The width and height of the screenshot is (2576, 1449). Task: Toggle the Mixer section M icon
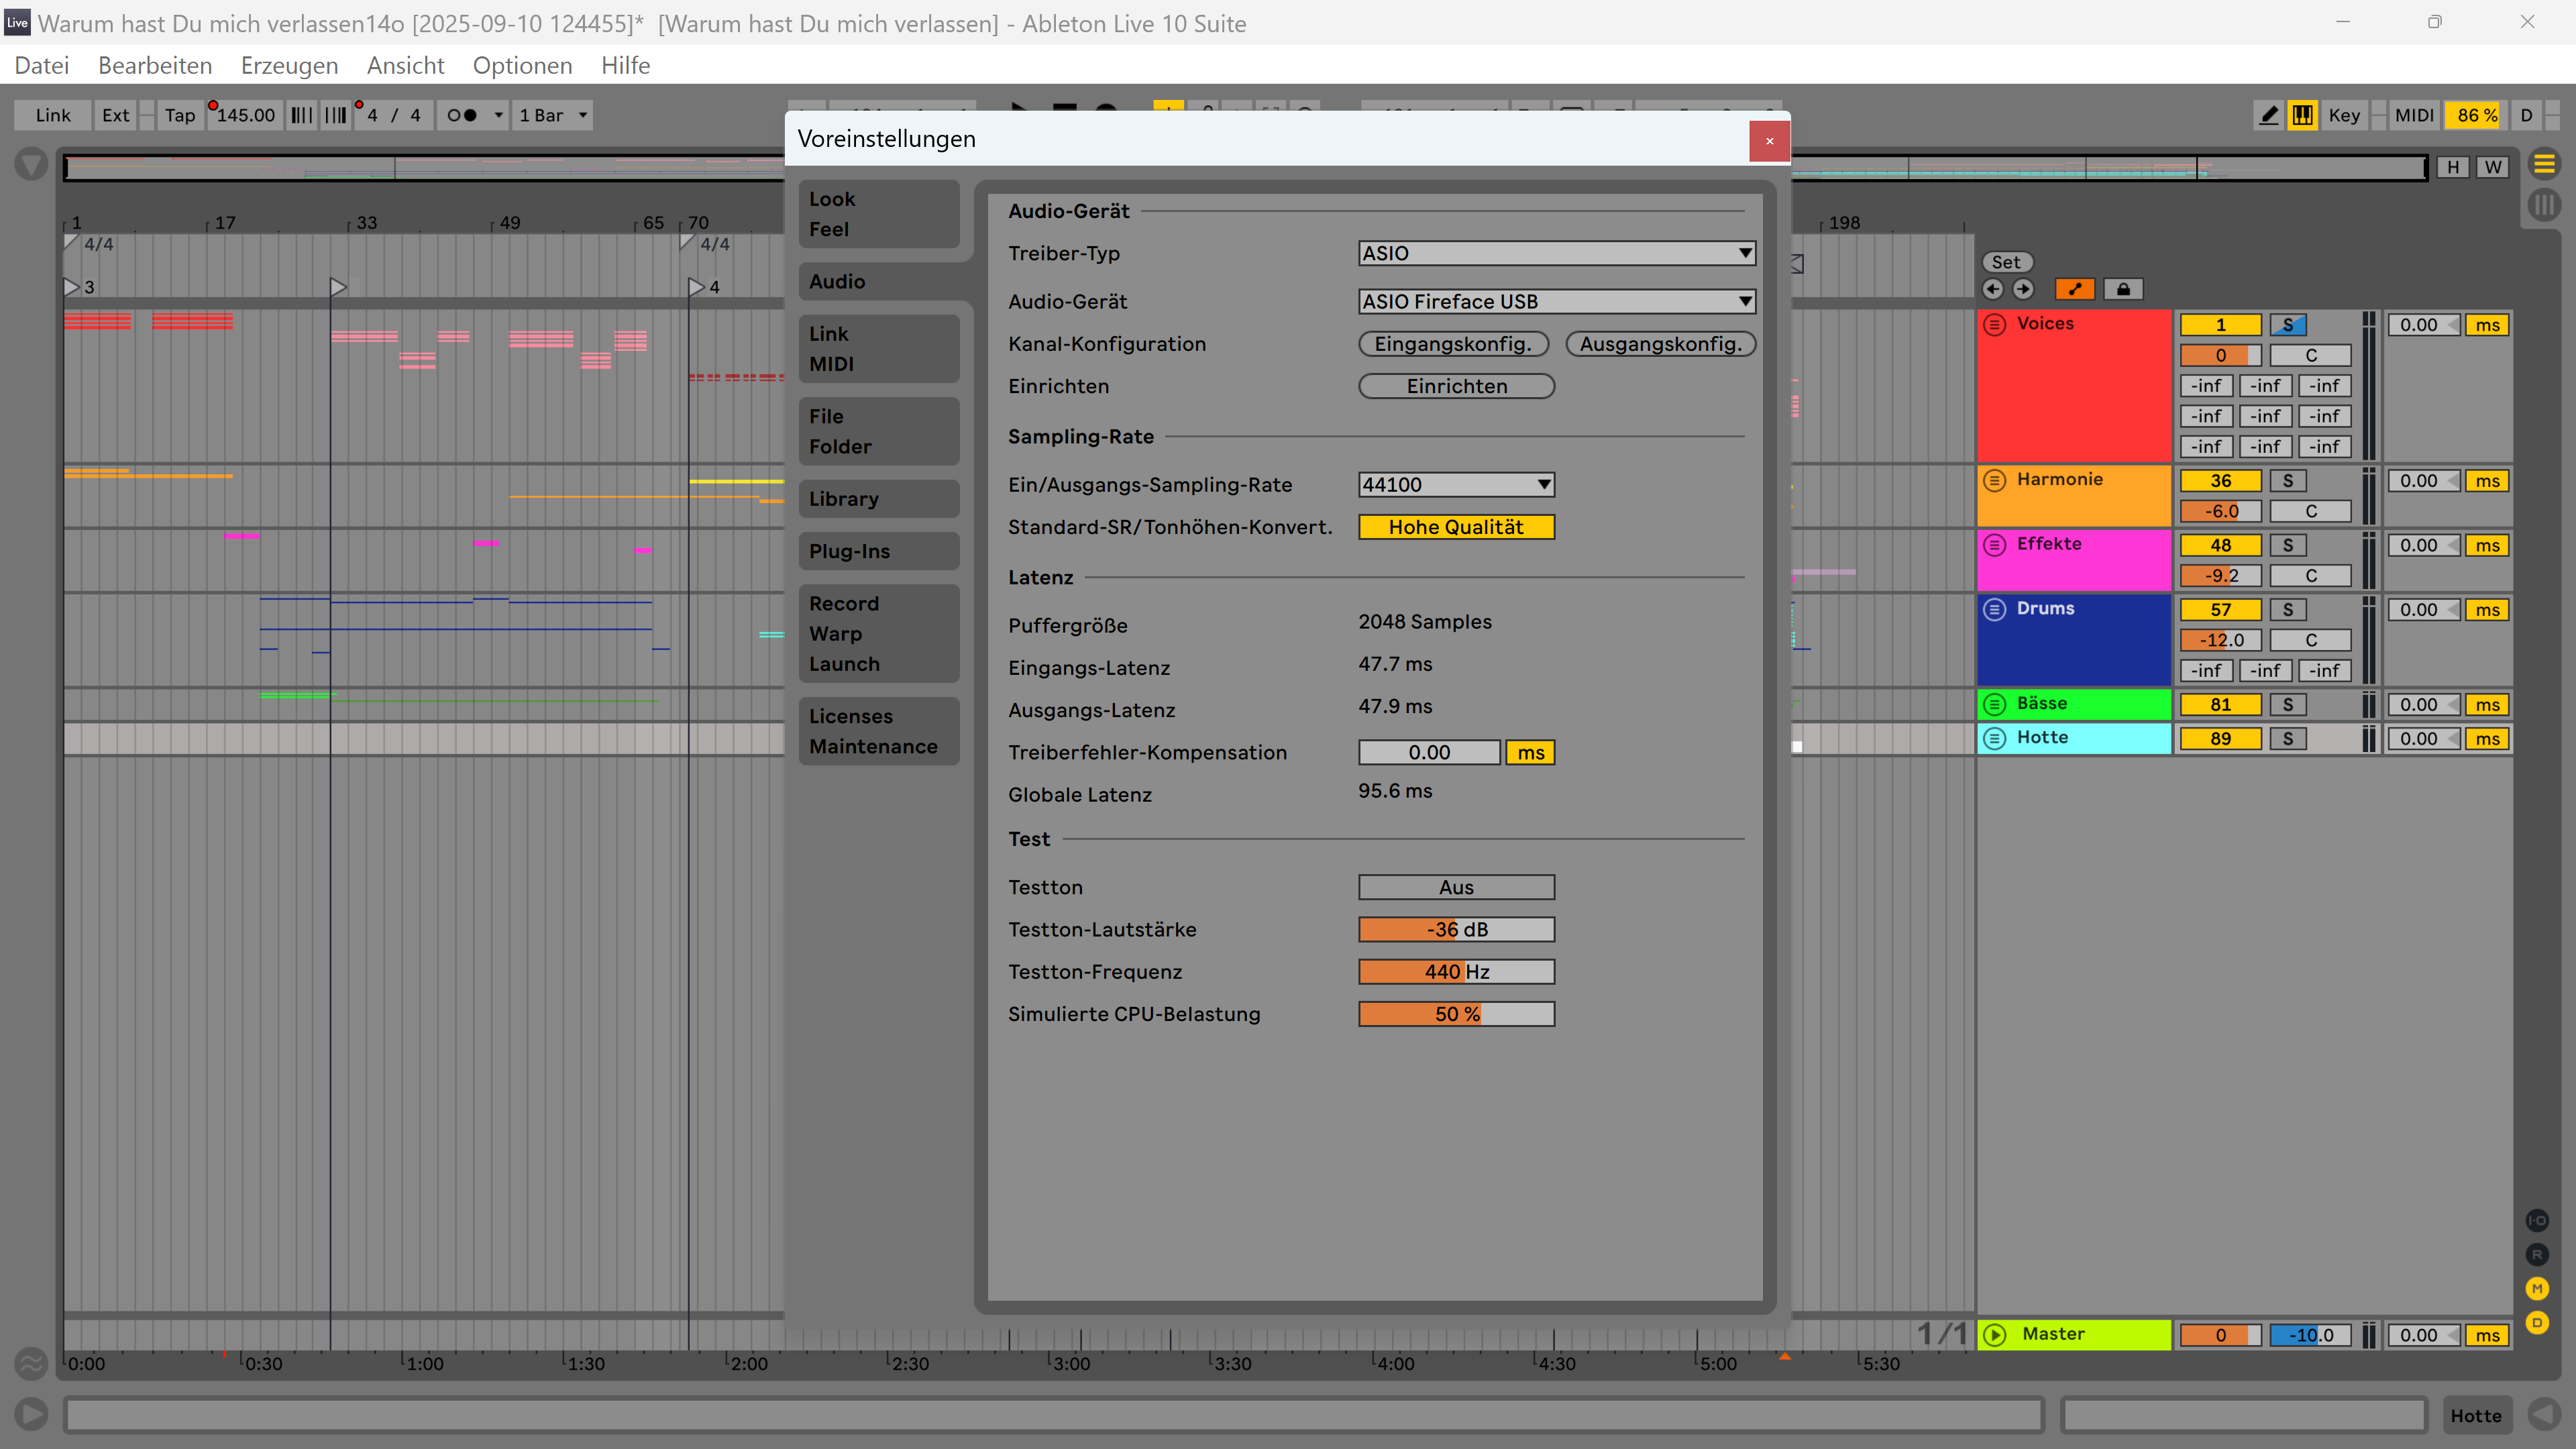(2537, 1288)
